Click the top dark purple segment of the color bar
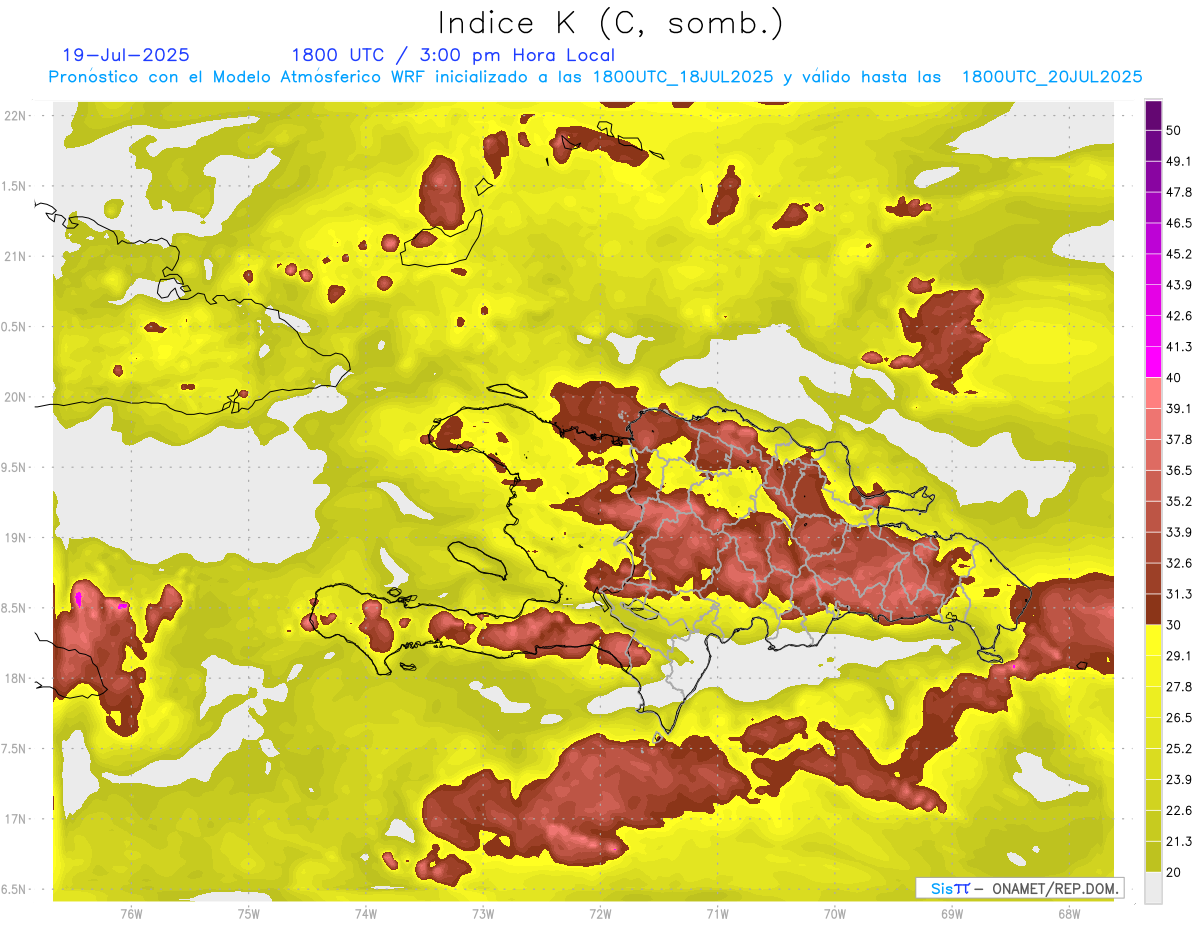1200x927 pixels. point(1153,116)
